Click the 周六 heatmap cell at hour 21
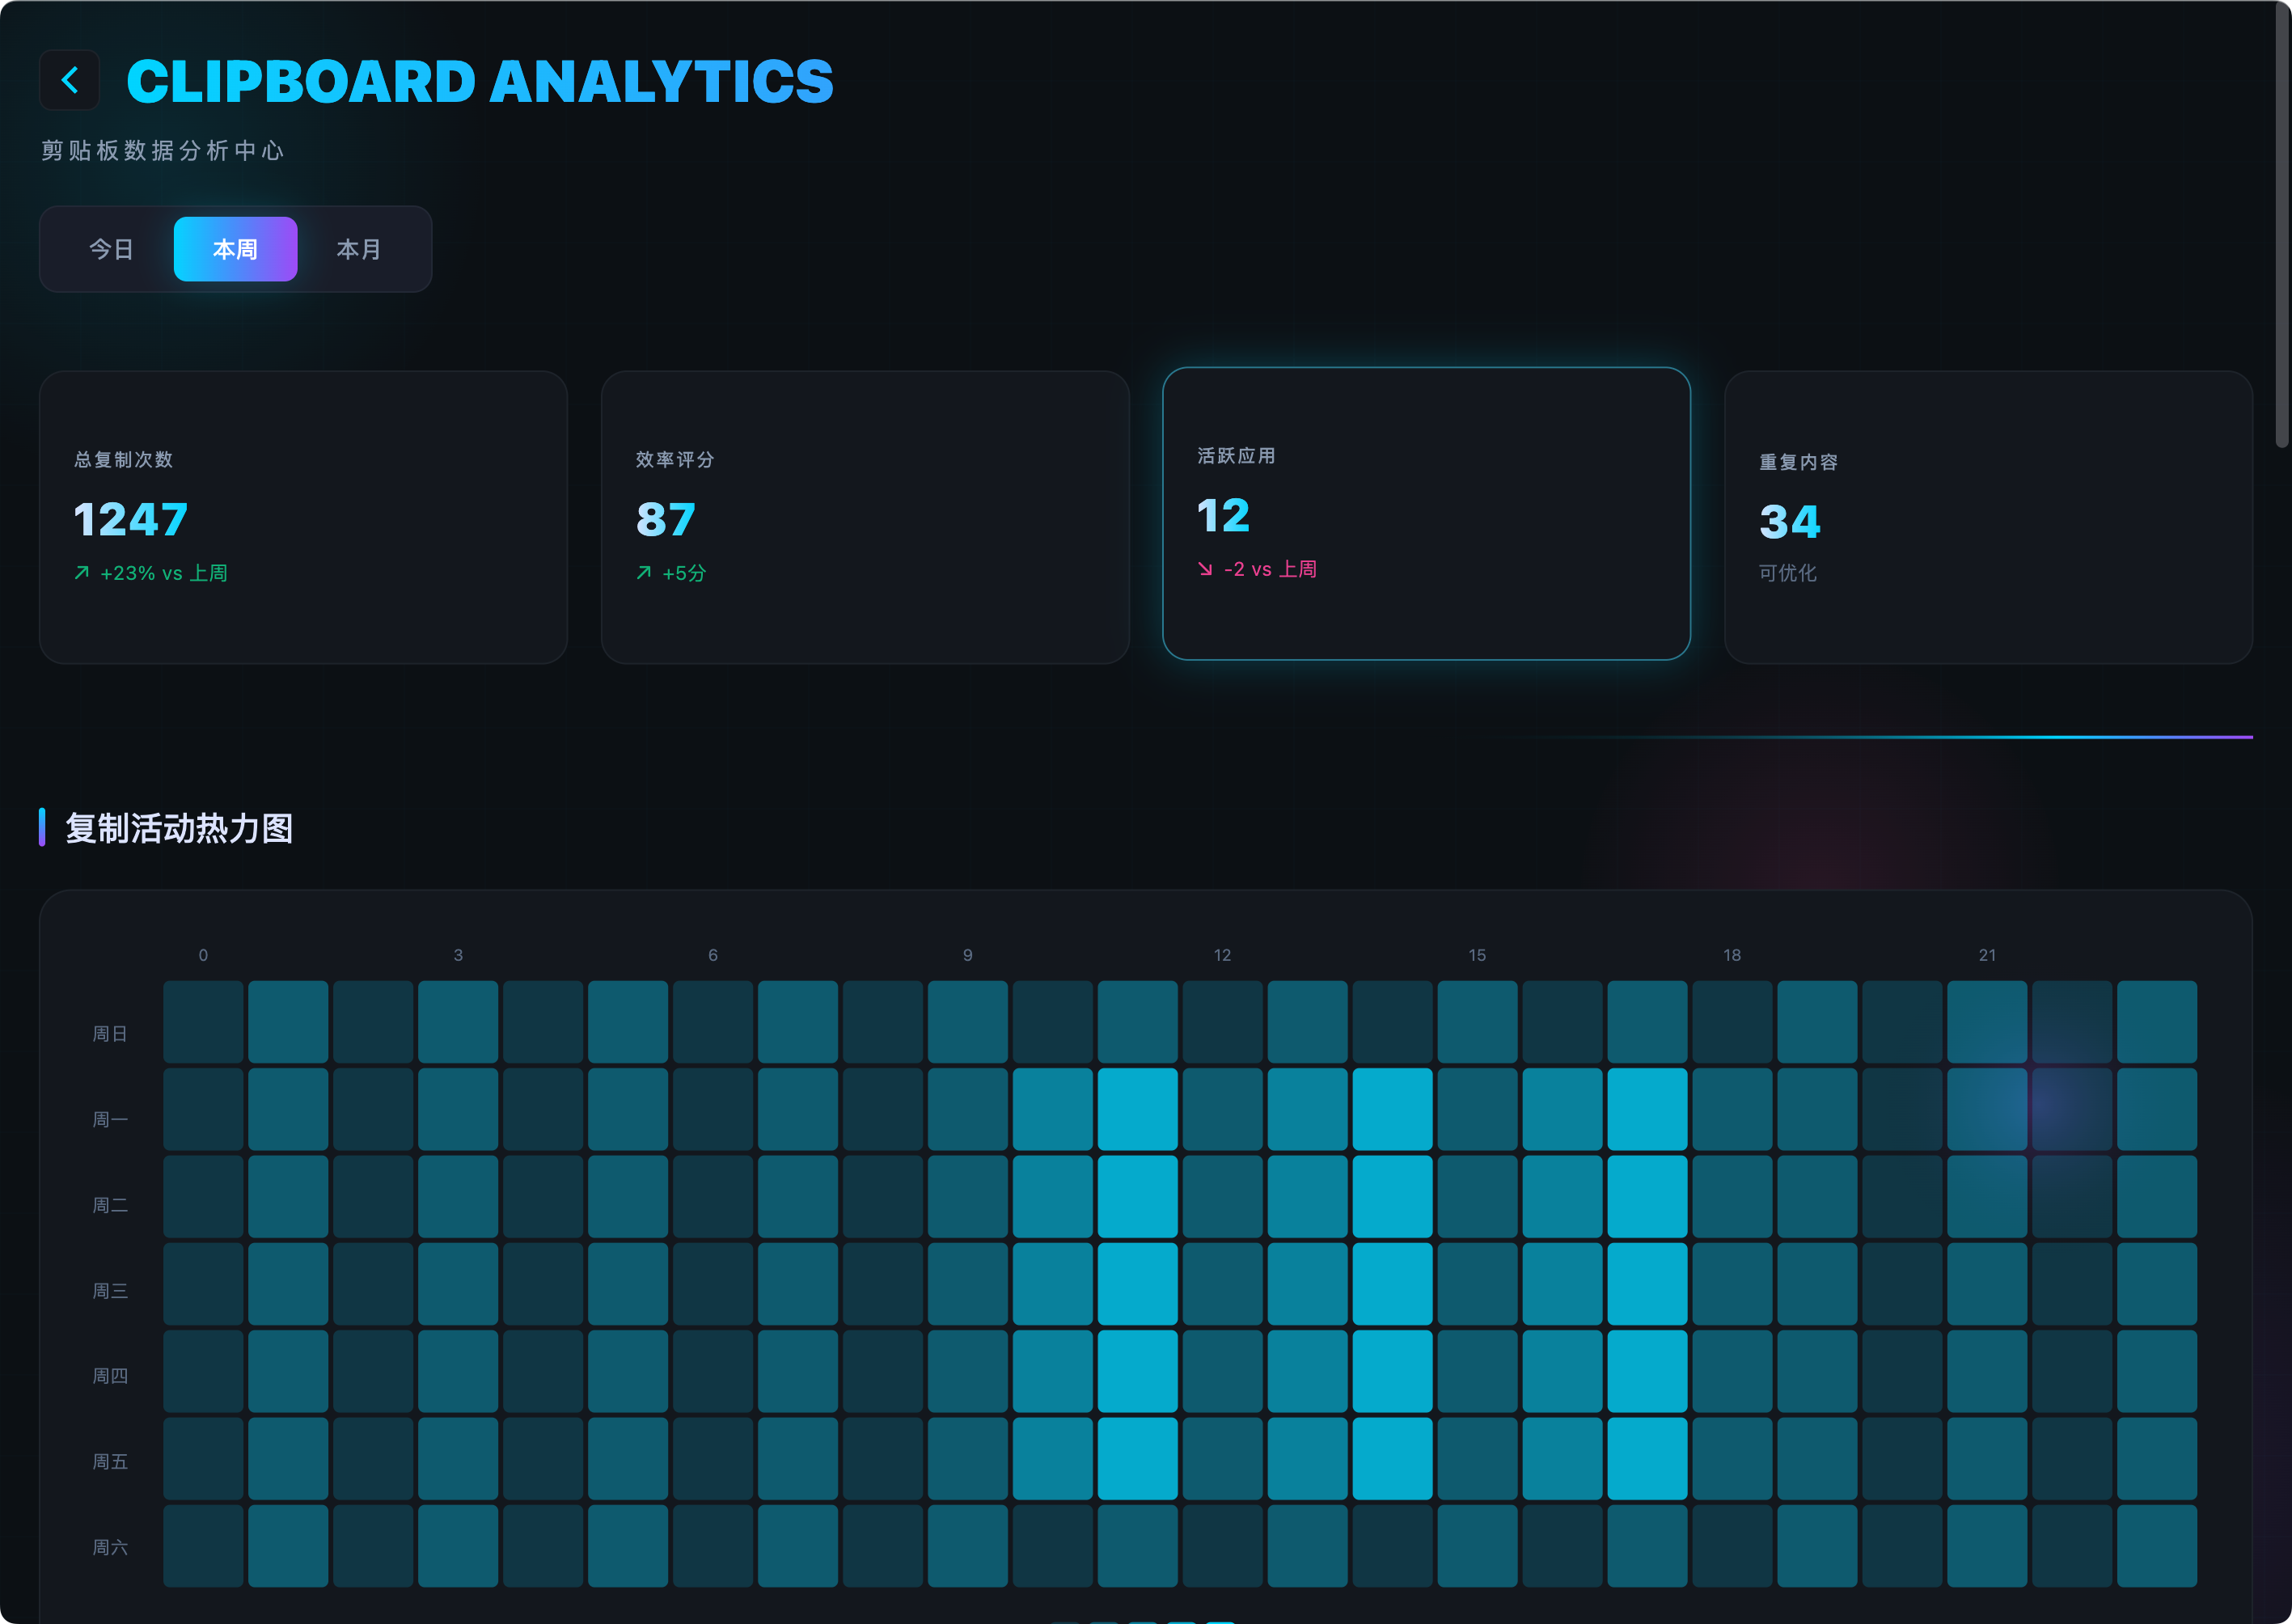 click(1988, 1546)
